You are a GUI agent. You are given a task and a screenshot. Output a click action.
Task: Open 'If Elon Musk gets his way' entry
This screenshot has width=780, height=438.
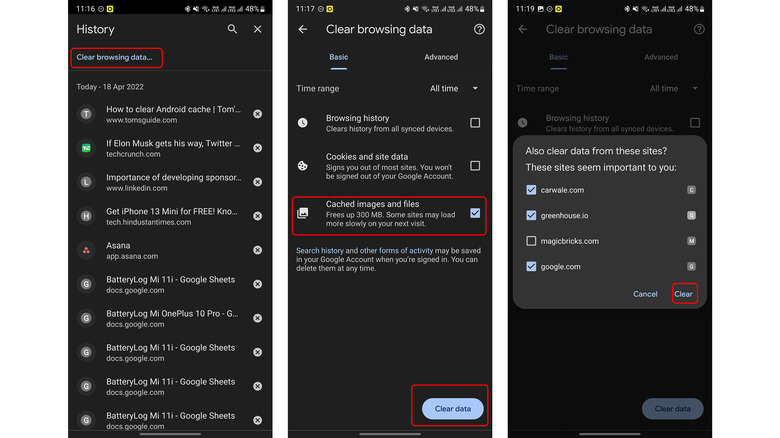(x=173, y=148)
